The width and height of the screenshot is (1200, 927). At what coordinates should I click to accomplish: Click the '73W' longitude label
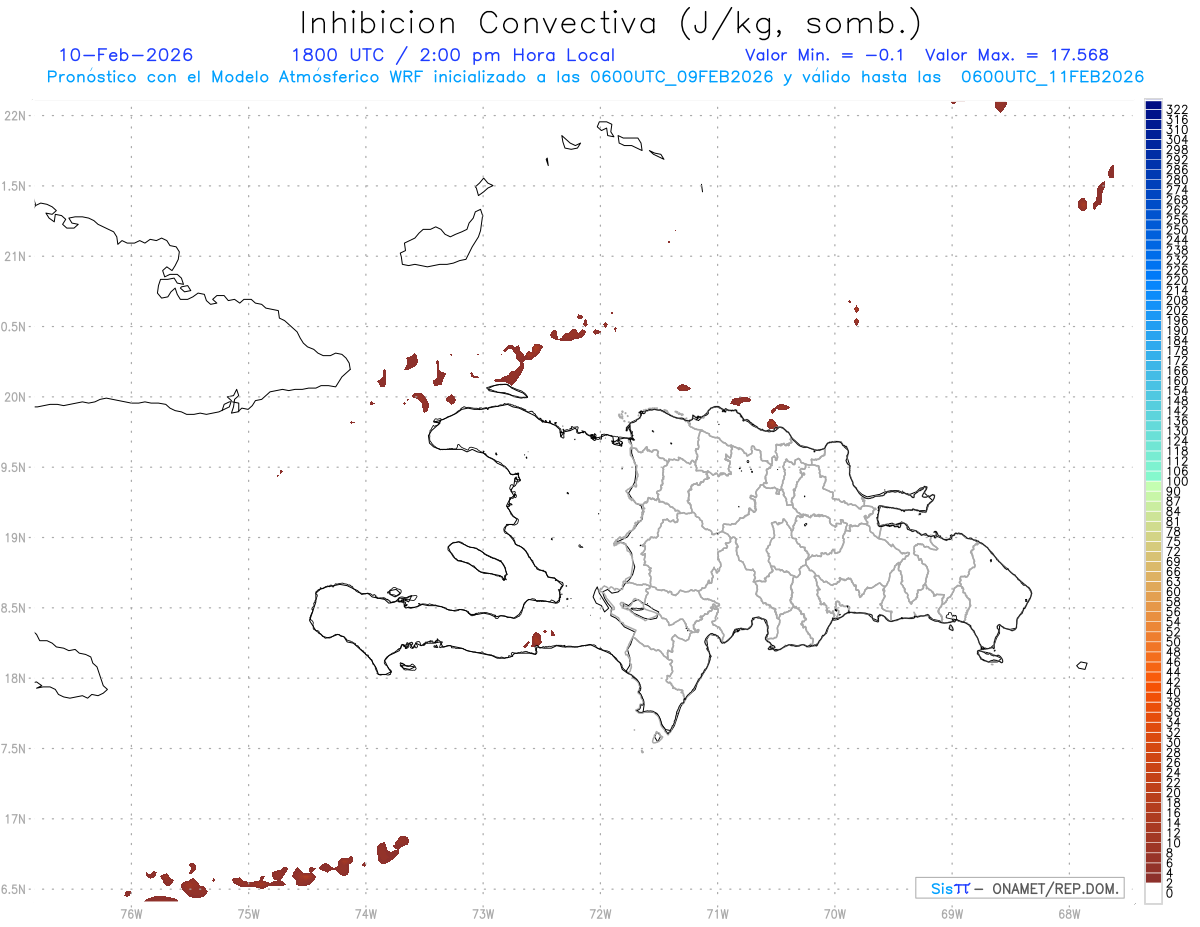pyautogui.click(x=483, y=913)
